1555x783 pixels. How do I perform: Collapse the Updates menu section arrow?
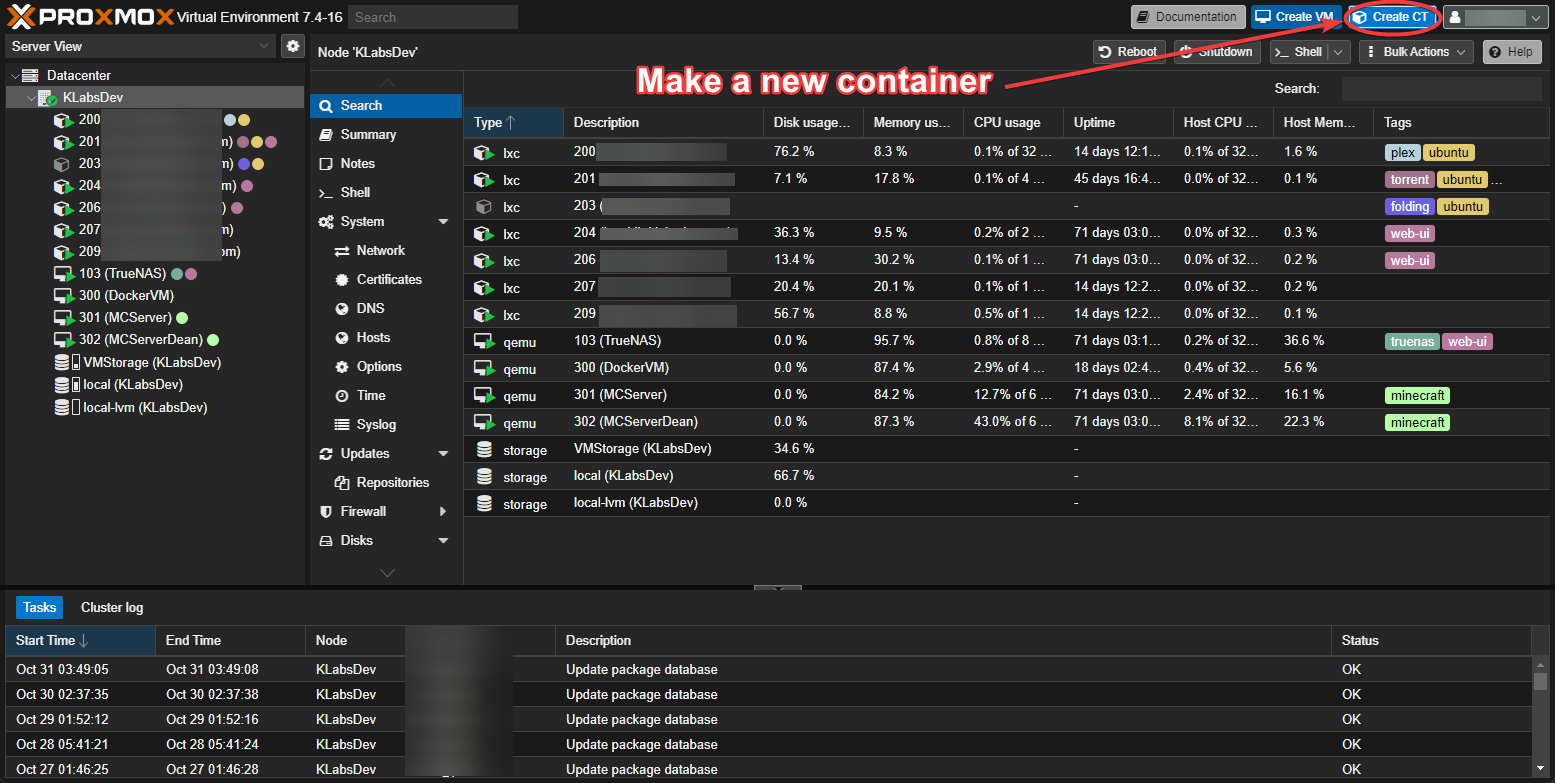pos(443,454)
